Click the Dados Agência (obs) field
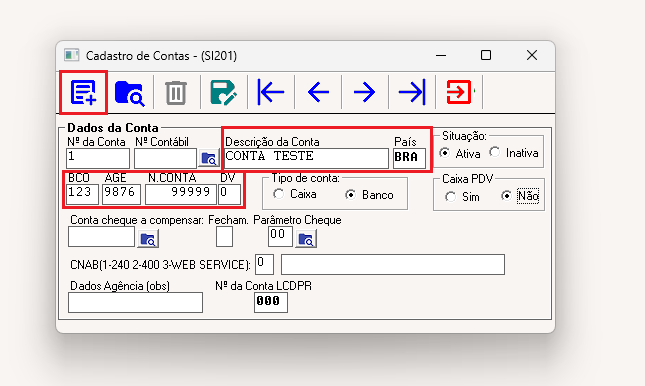The width and height of the screenshot is (645, 386). point(135,302)
